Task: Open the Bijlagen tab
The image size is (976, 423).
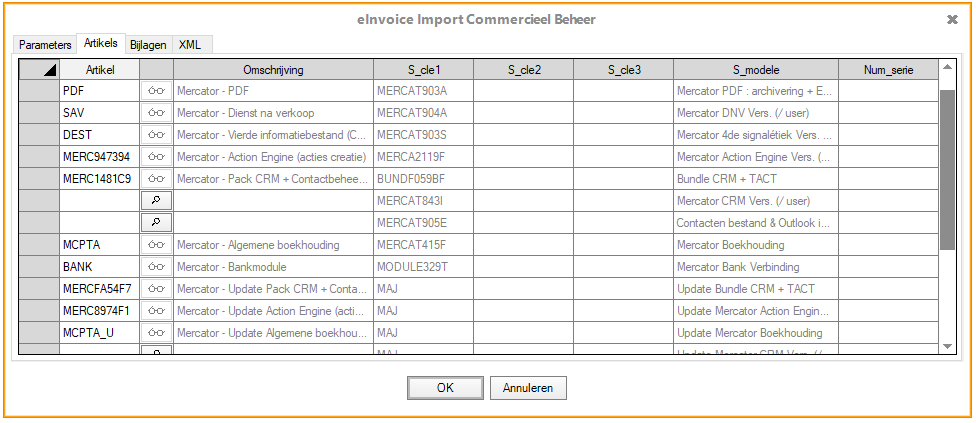Action: pos(148,45)
